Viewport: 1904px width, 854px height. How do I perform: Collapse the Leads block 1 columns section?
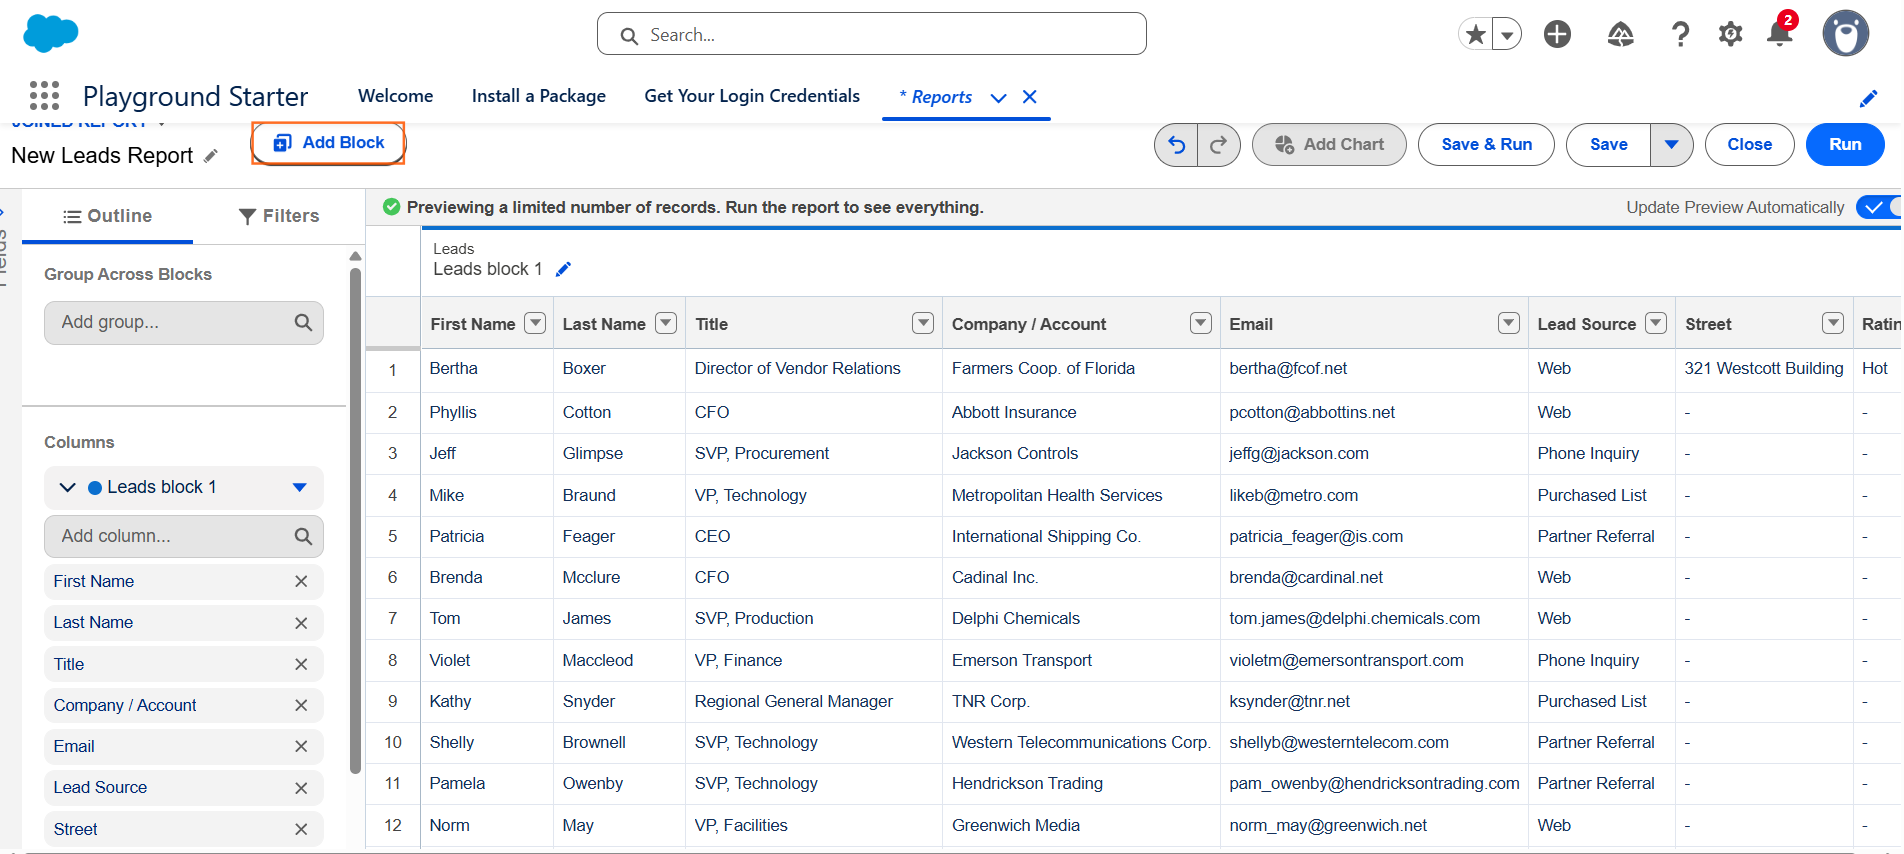pyautogui.click(x=67, y=487)
